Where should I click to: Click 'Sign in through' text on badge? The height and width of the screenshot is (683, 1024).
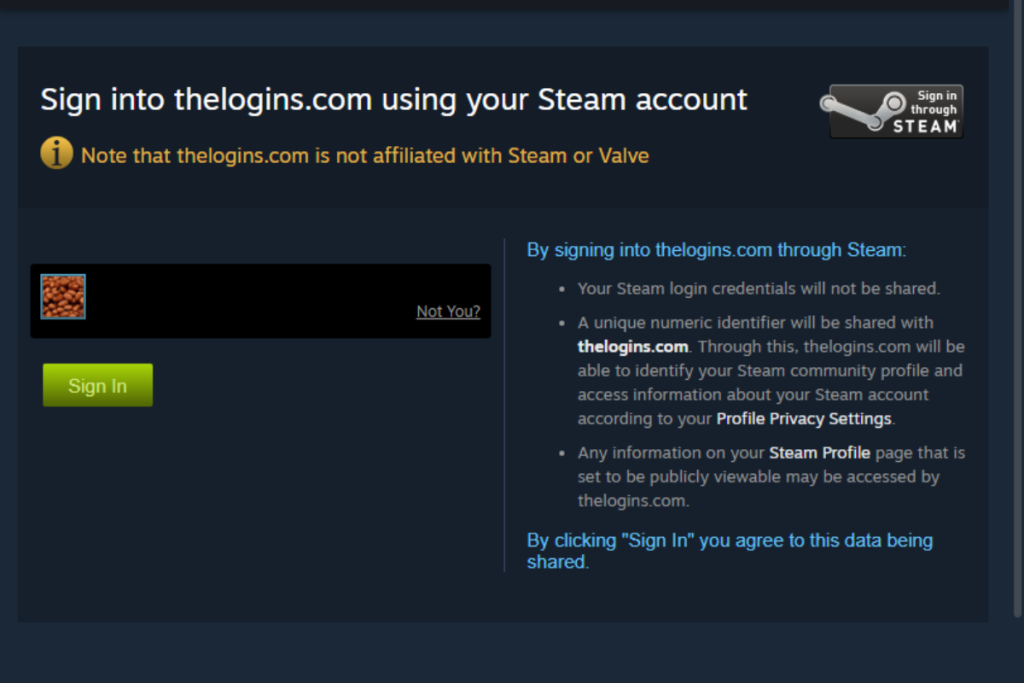(x=934, y=103)
